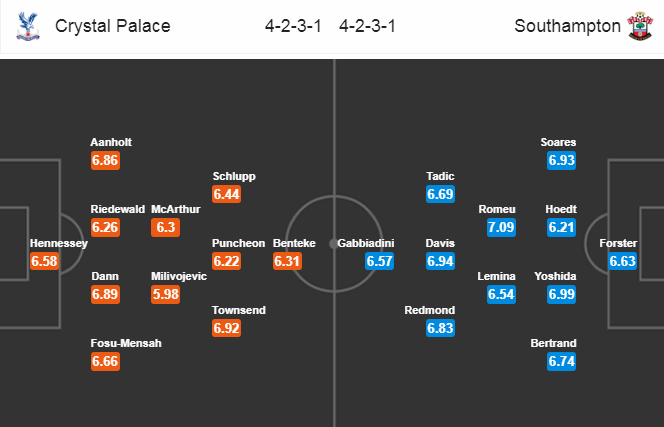The width and height of the screenshot is (664, 427).
Task: Open the Crystal Palace team name link
Action: tap(113, 26)
